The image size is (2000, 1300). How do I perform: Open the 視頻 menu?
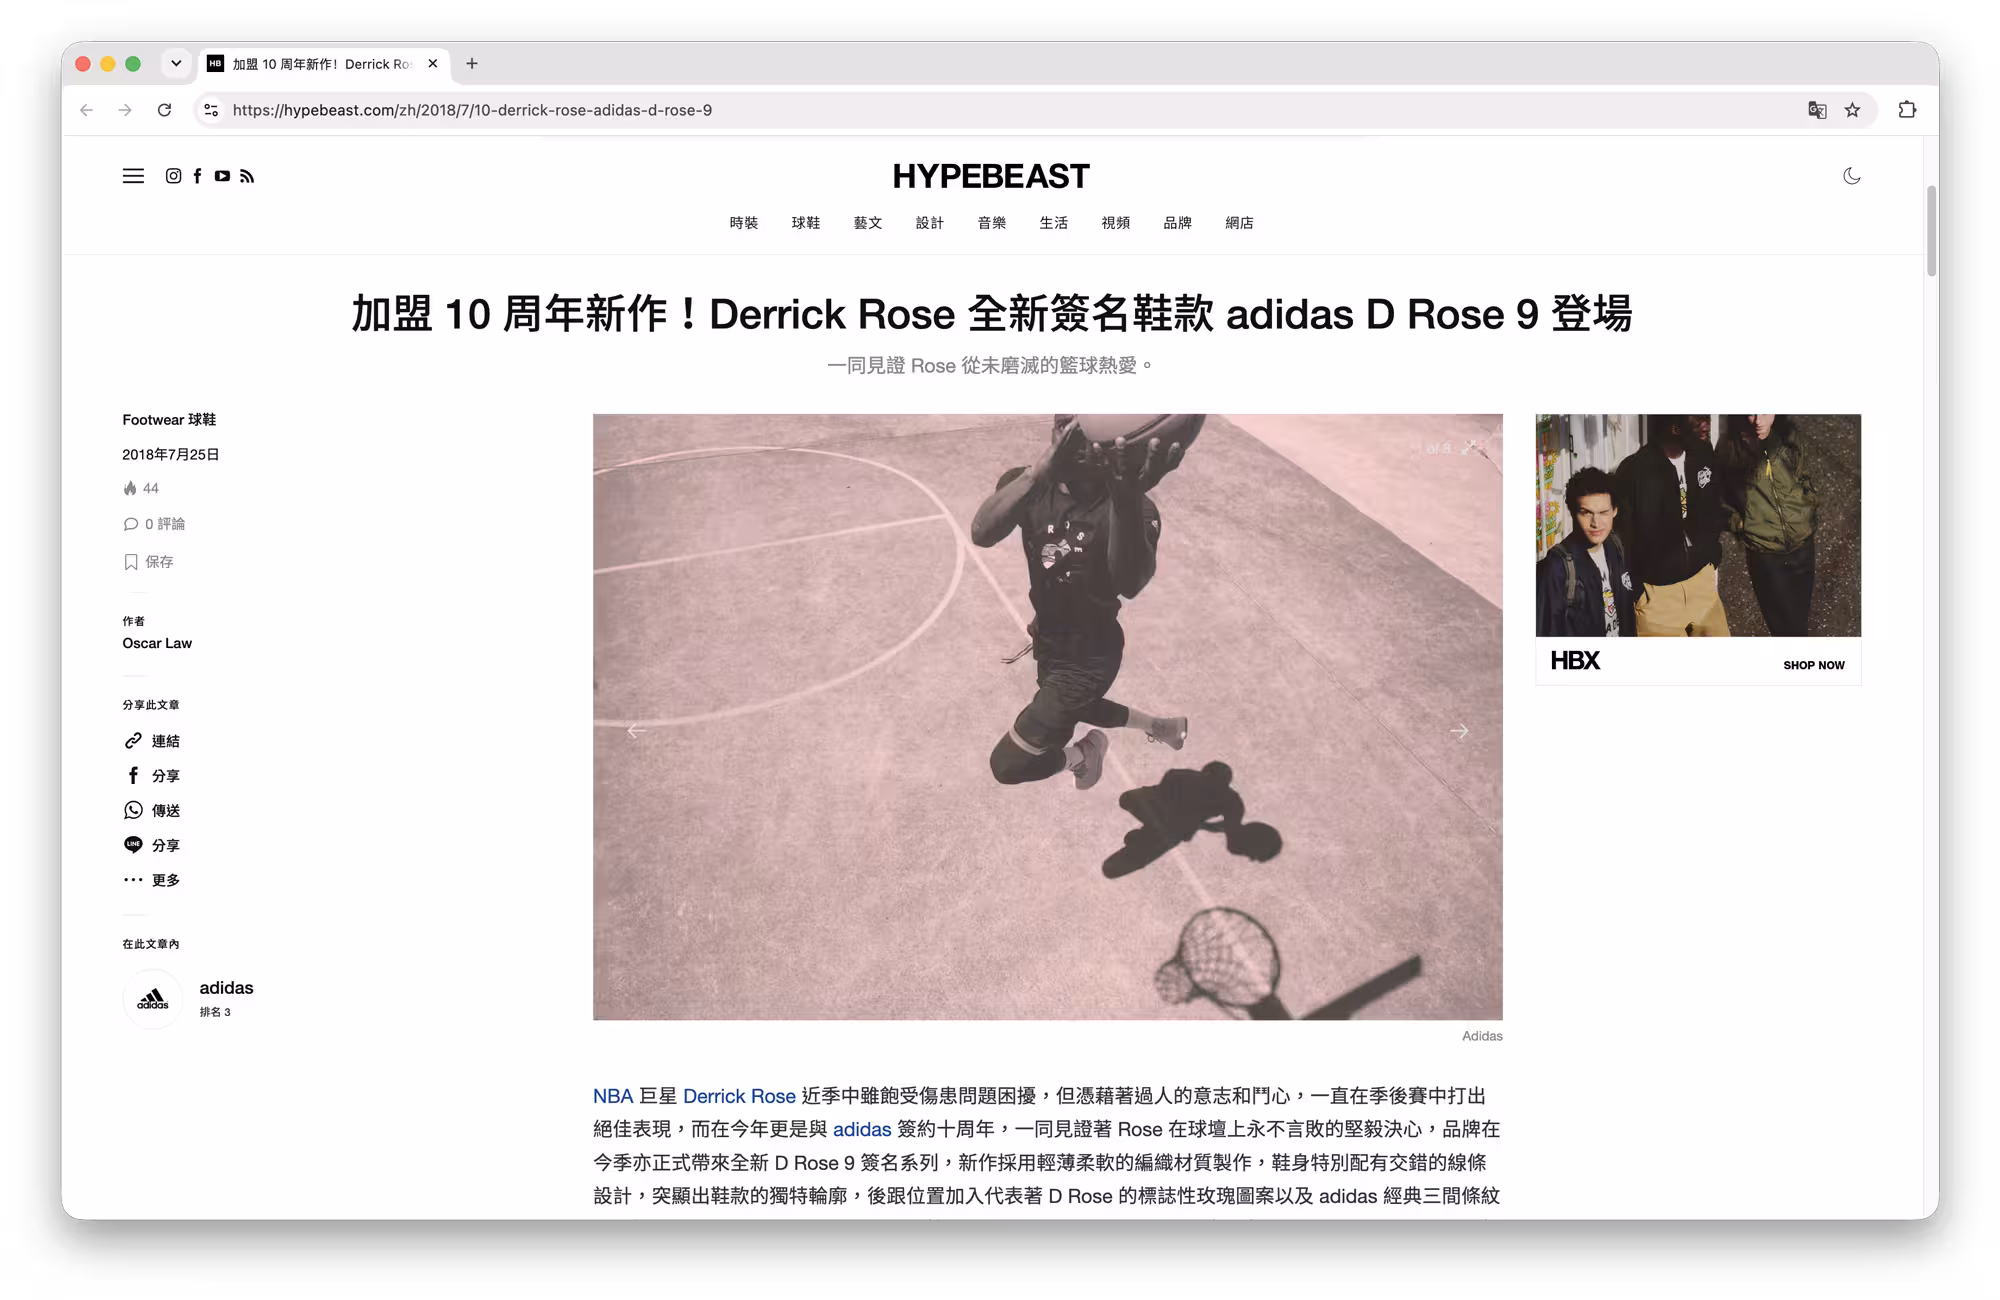[x=1116, y=223]
